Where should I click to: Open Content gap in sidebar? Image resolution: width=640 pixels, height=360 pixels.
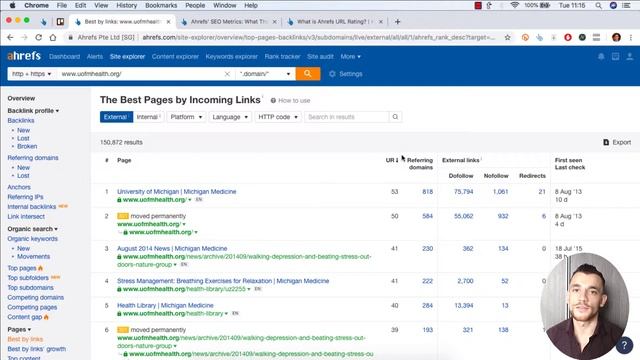[24, 317]
